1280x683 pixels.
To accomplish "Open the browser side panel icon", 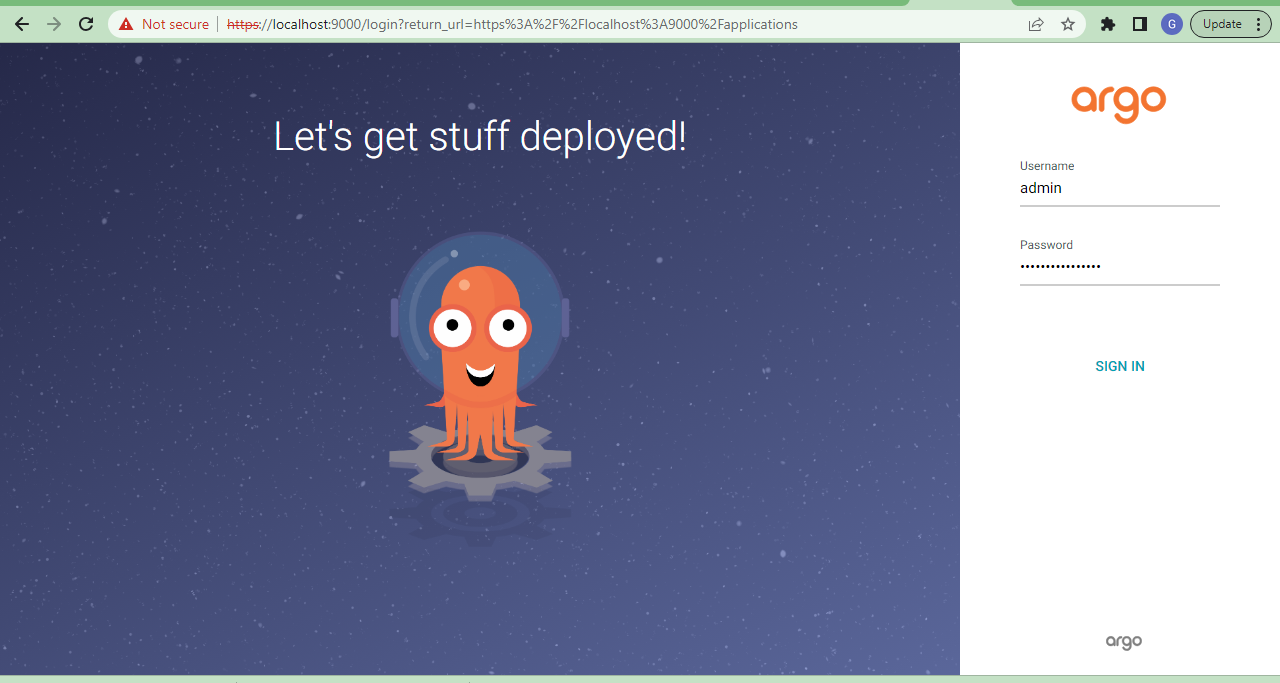I will click(x=1139, y=23).
